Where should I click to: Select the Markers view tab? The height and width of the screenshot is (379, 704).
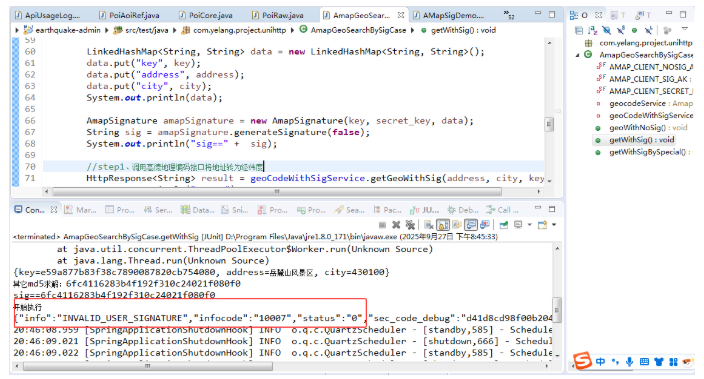pos(81,210)
